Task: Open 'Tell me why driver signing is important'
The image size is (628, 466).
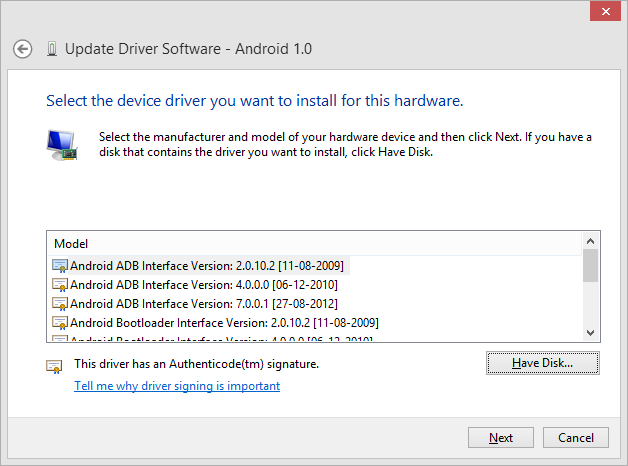Action: [177, 386]
